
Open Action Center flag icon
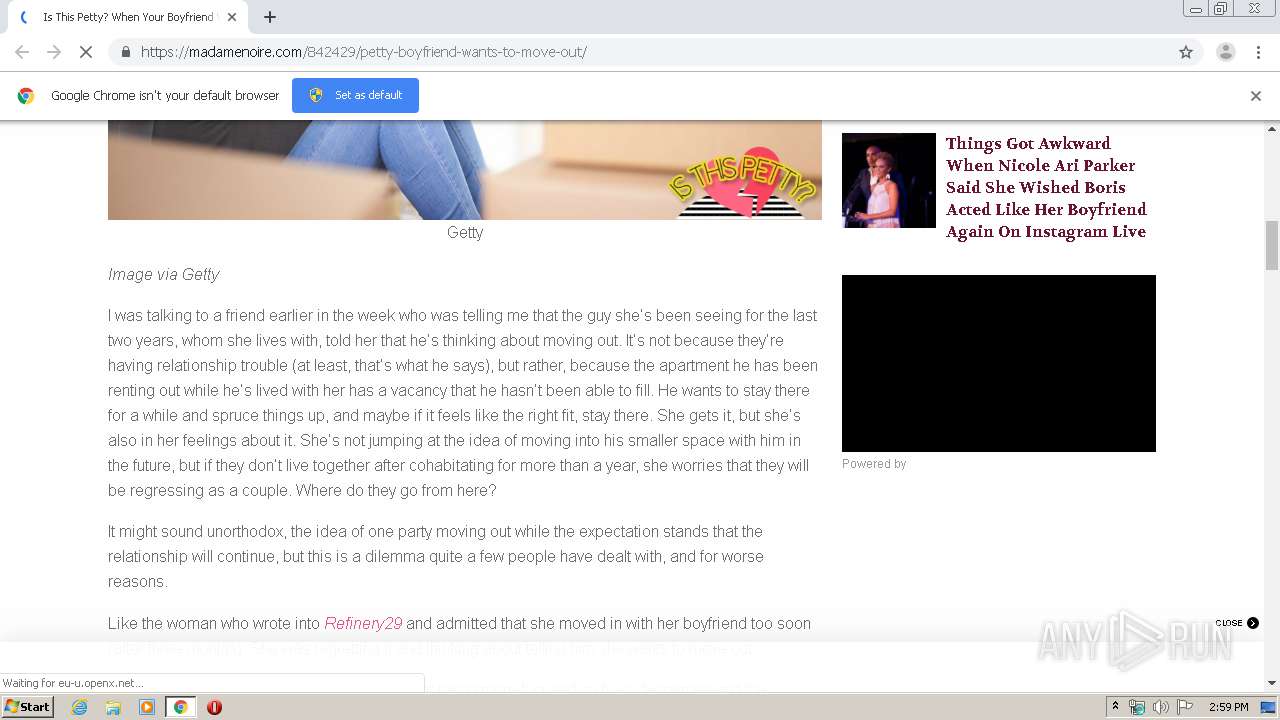click(1185, 707)
